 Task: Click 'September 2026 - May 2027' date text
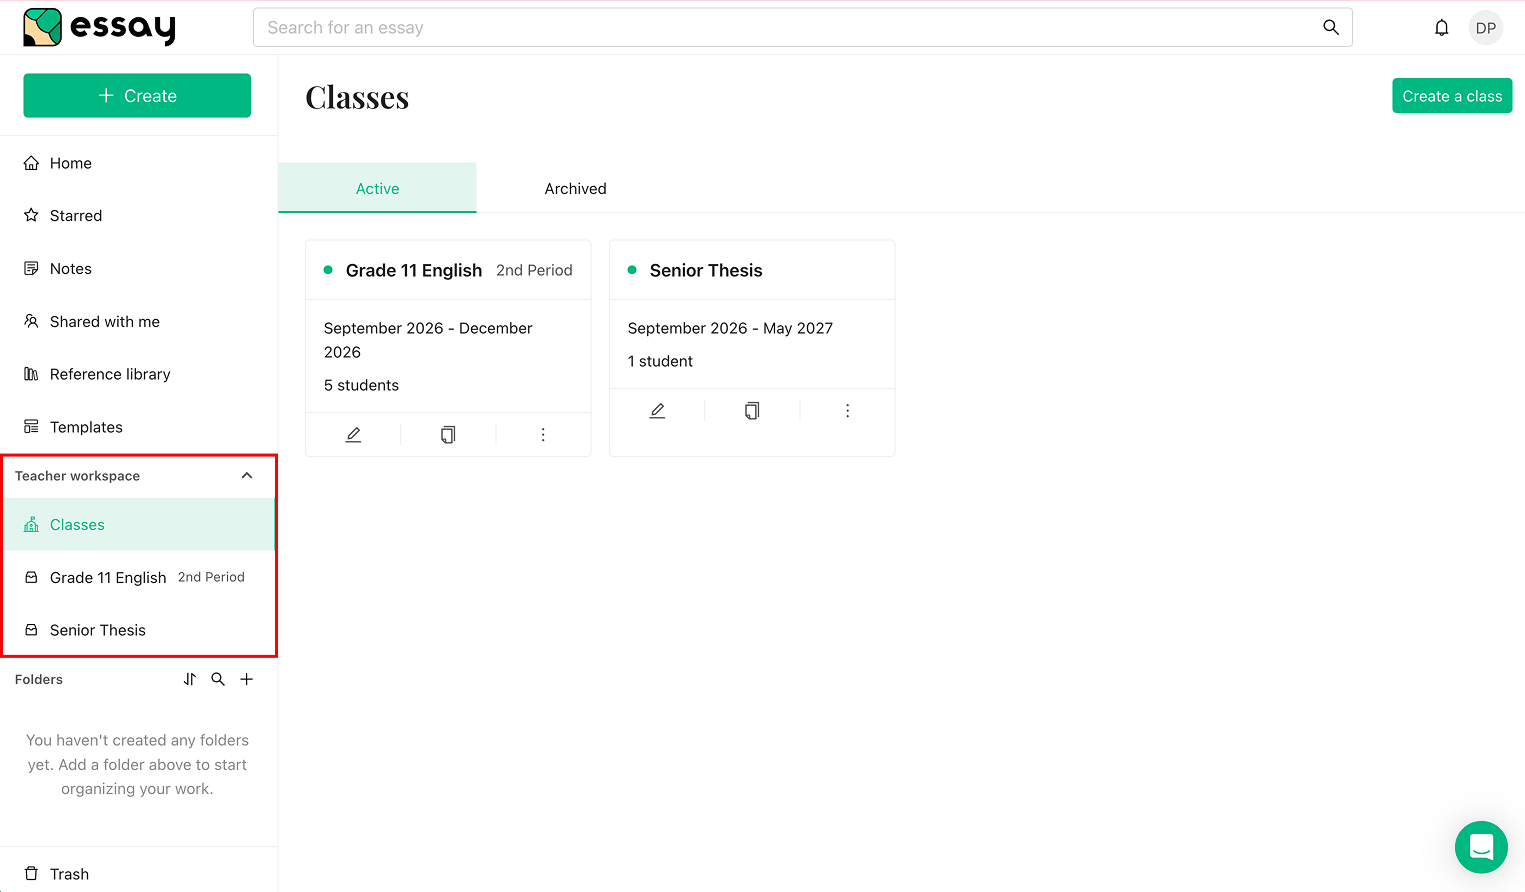point(730,328)
